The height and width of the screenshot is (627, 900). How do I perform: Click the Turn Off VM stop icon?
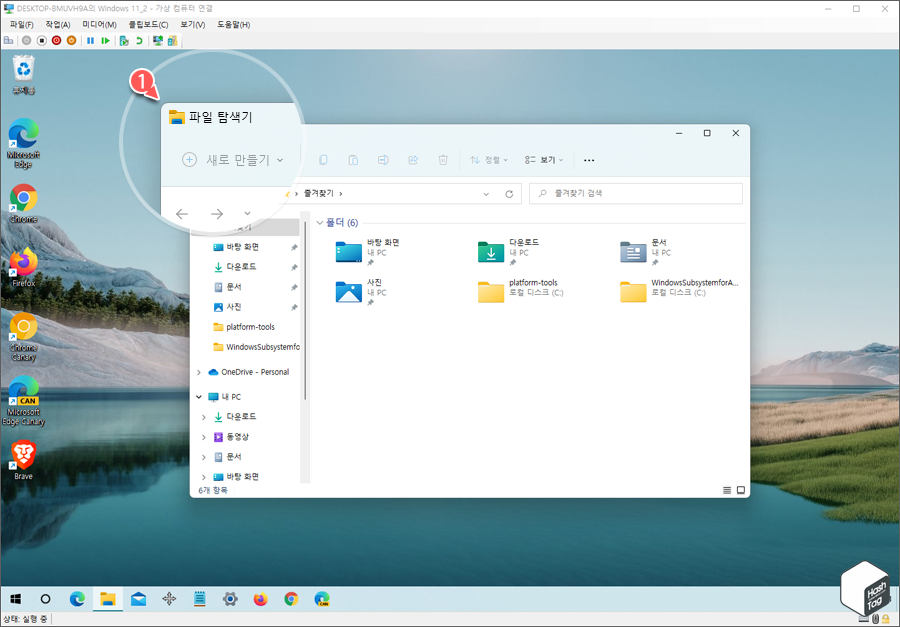pyautogui.click(x=41, y=41)
